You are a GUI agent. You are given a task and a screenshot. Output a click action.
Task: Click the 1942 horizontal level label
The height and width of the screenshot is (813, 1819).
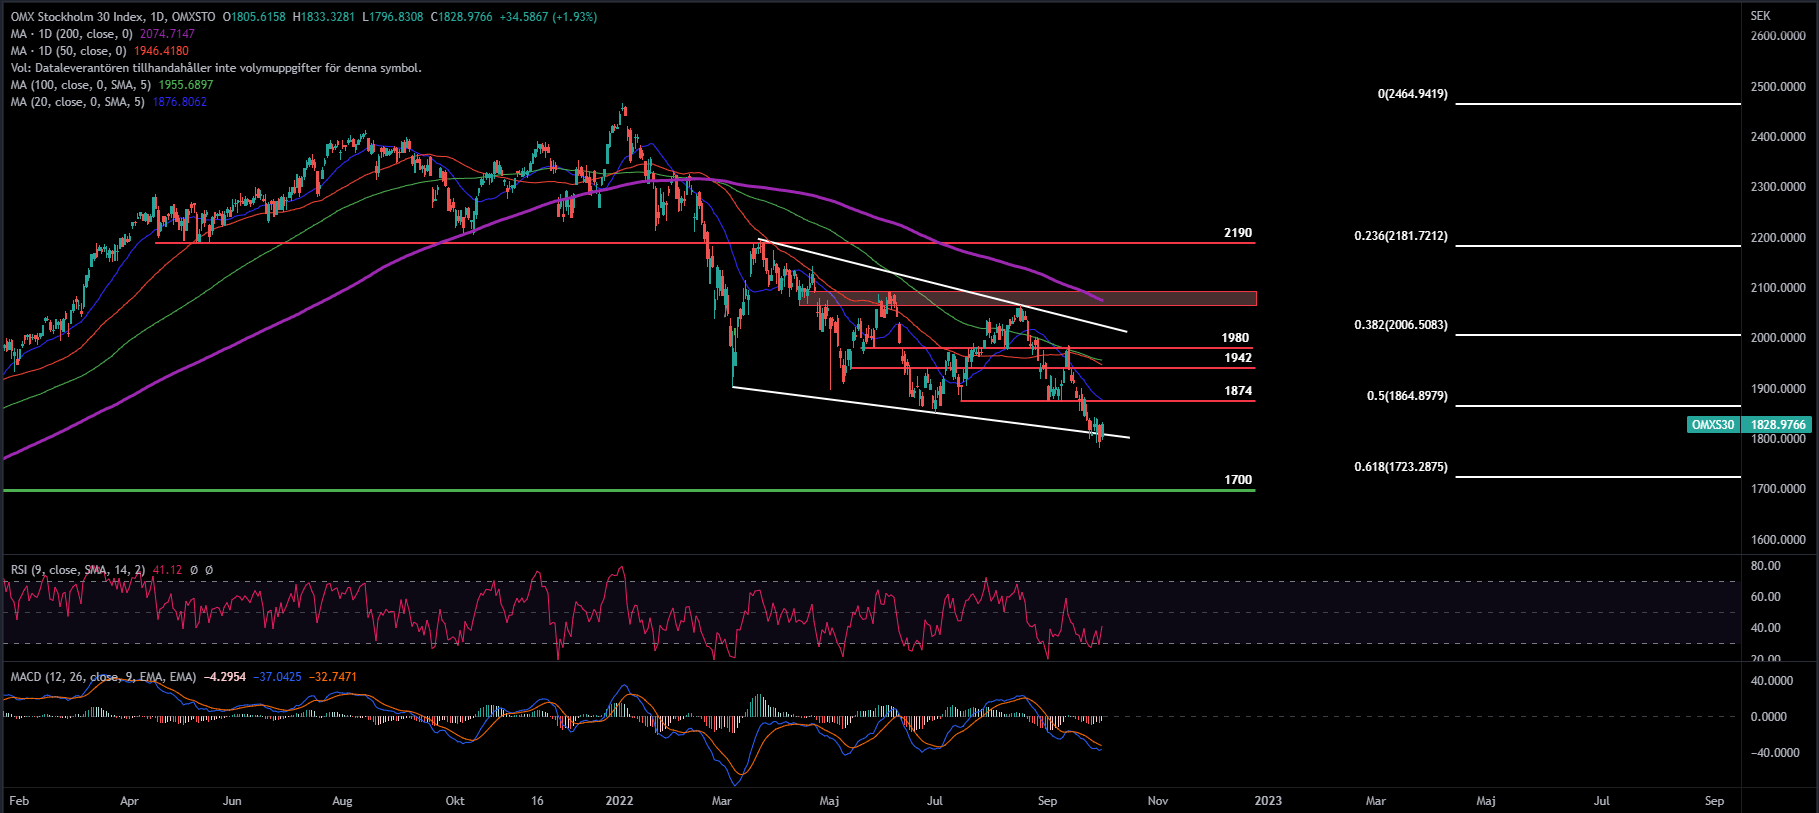tap(1237, 358)
